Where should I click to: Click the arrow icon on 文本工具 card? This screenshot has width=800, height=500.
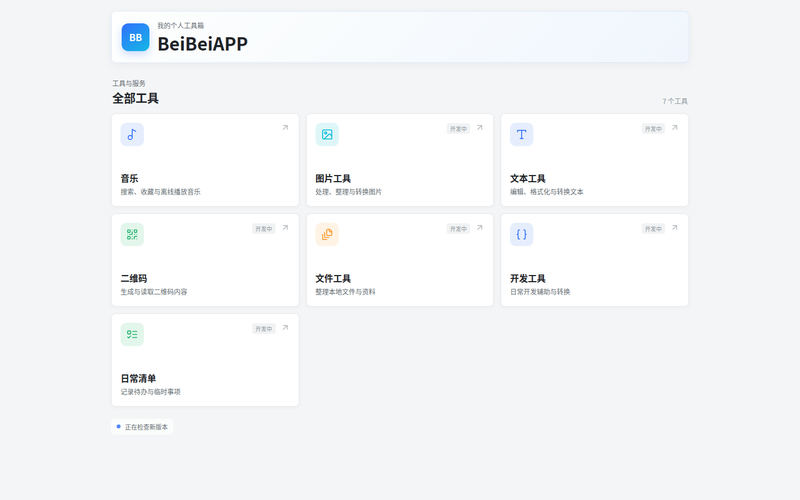tap(674, 128)
